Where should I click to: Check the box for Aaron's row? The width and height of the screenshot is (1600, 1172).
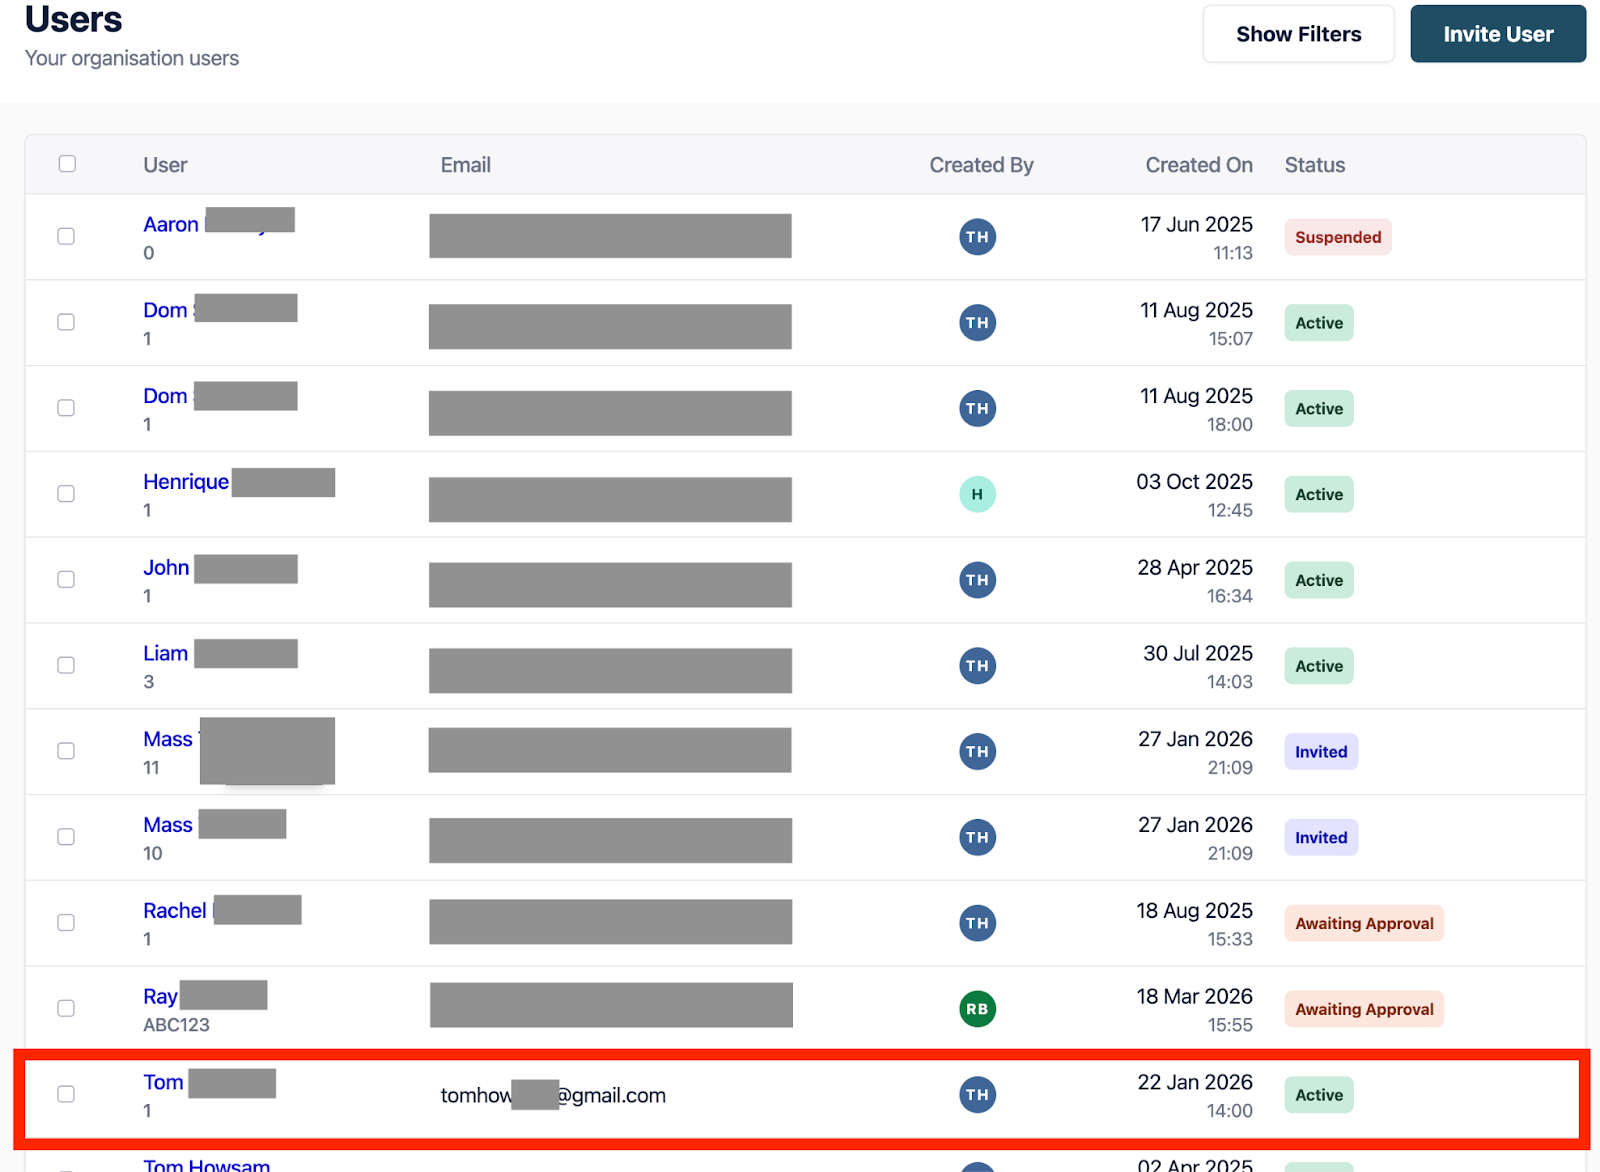click(66, 237)
